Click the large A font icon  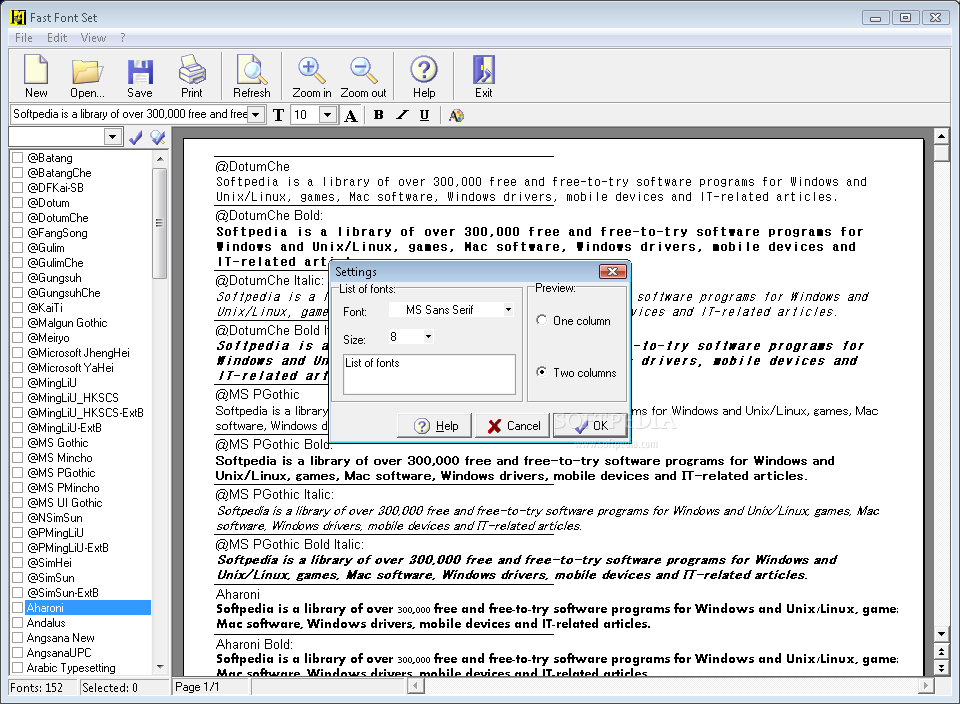pos(351,115)
